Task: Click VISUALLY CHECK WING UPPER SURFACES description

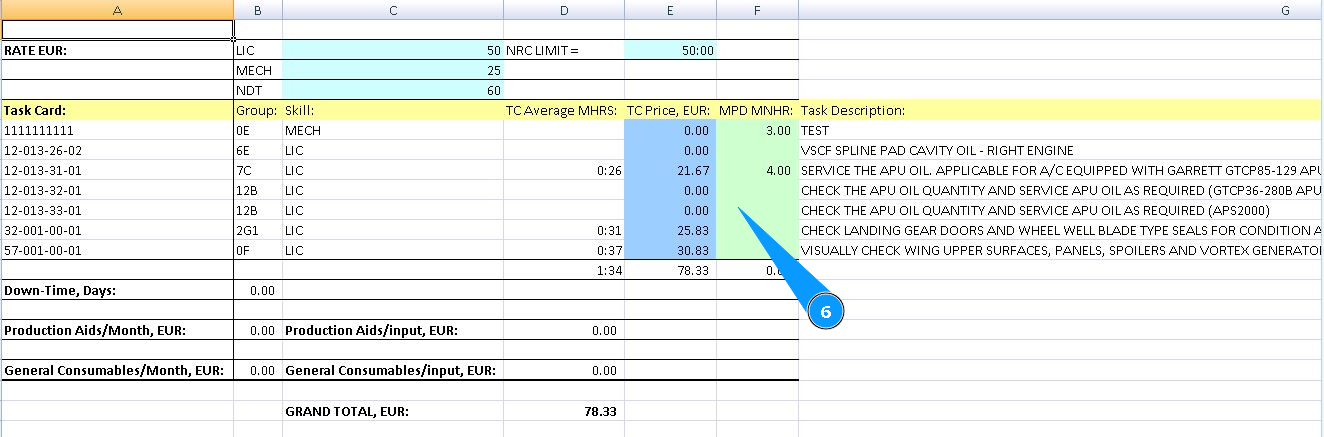Action: pos(1061,250)
